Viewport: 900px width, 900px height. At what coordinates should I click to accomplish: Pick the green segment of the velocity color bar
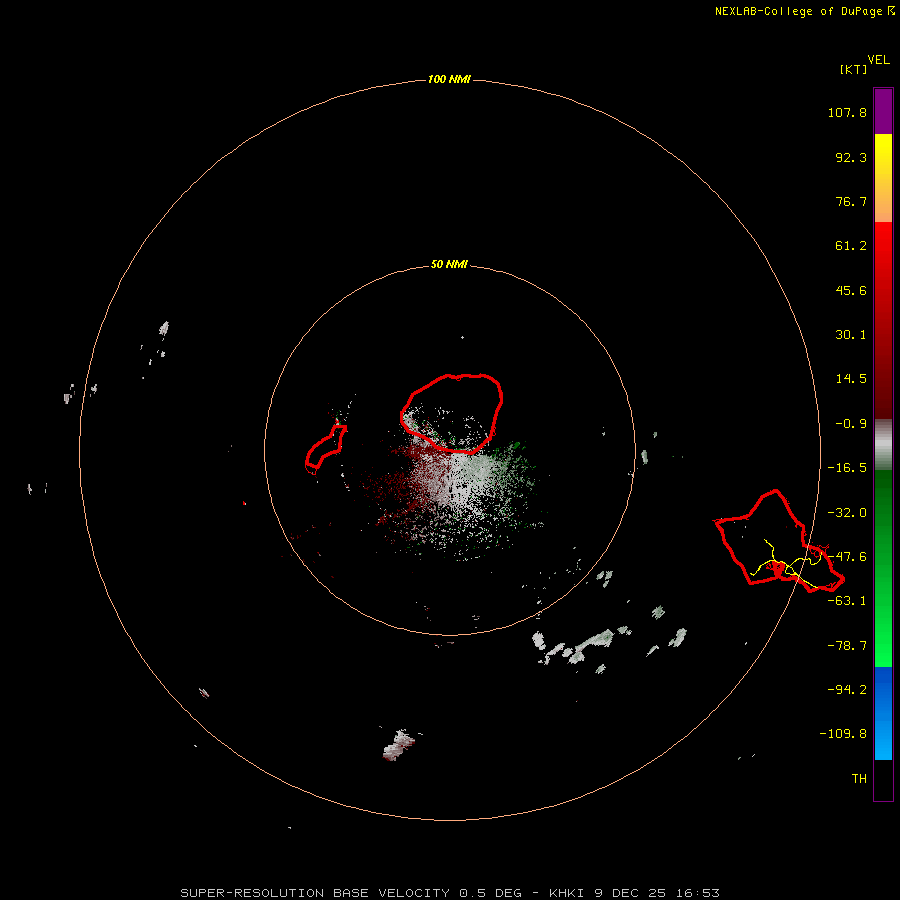883,568
